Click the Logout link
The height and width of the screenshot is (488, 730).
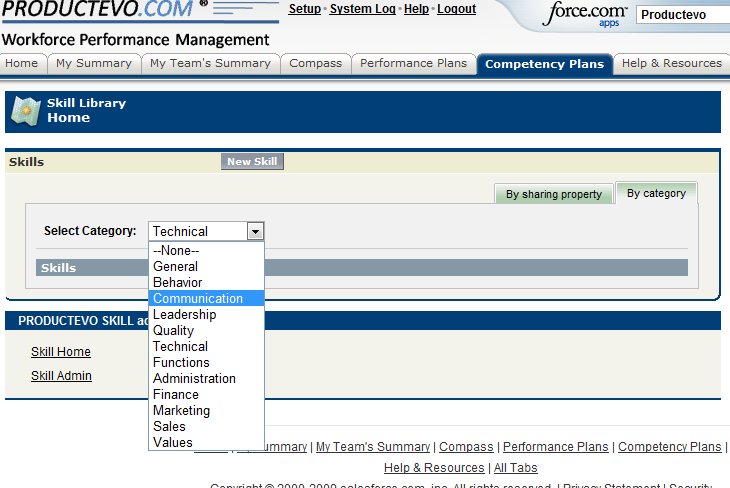[x=456, y=9]
